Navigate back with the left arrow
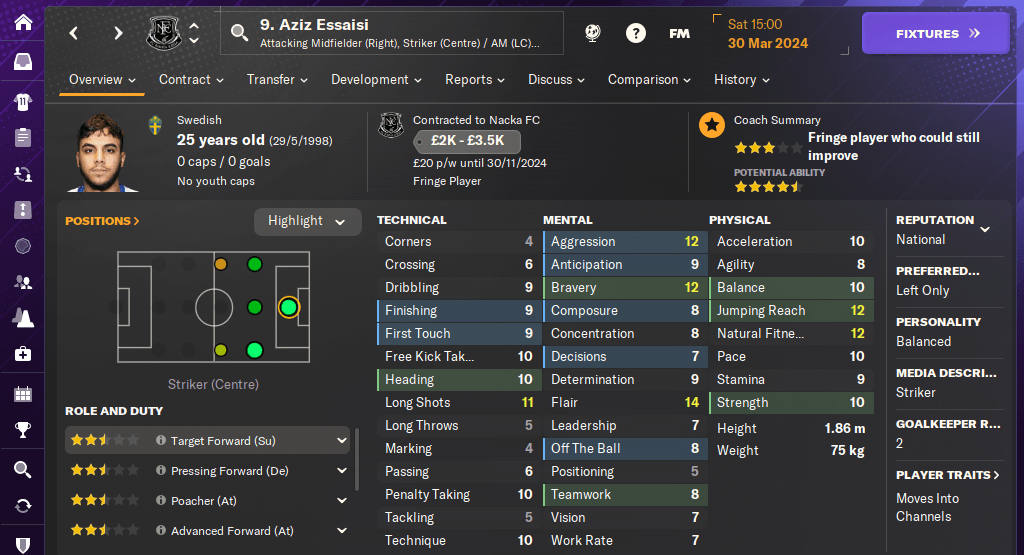This screenshot has width=1024, height=555. pyautogui.click(x=74, y=33)
